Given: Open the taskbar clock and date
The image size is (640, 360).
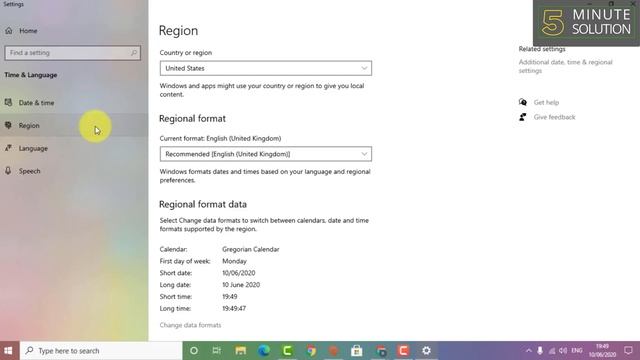Looking at the screenshot, I should (x=602, y=351).
